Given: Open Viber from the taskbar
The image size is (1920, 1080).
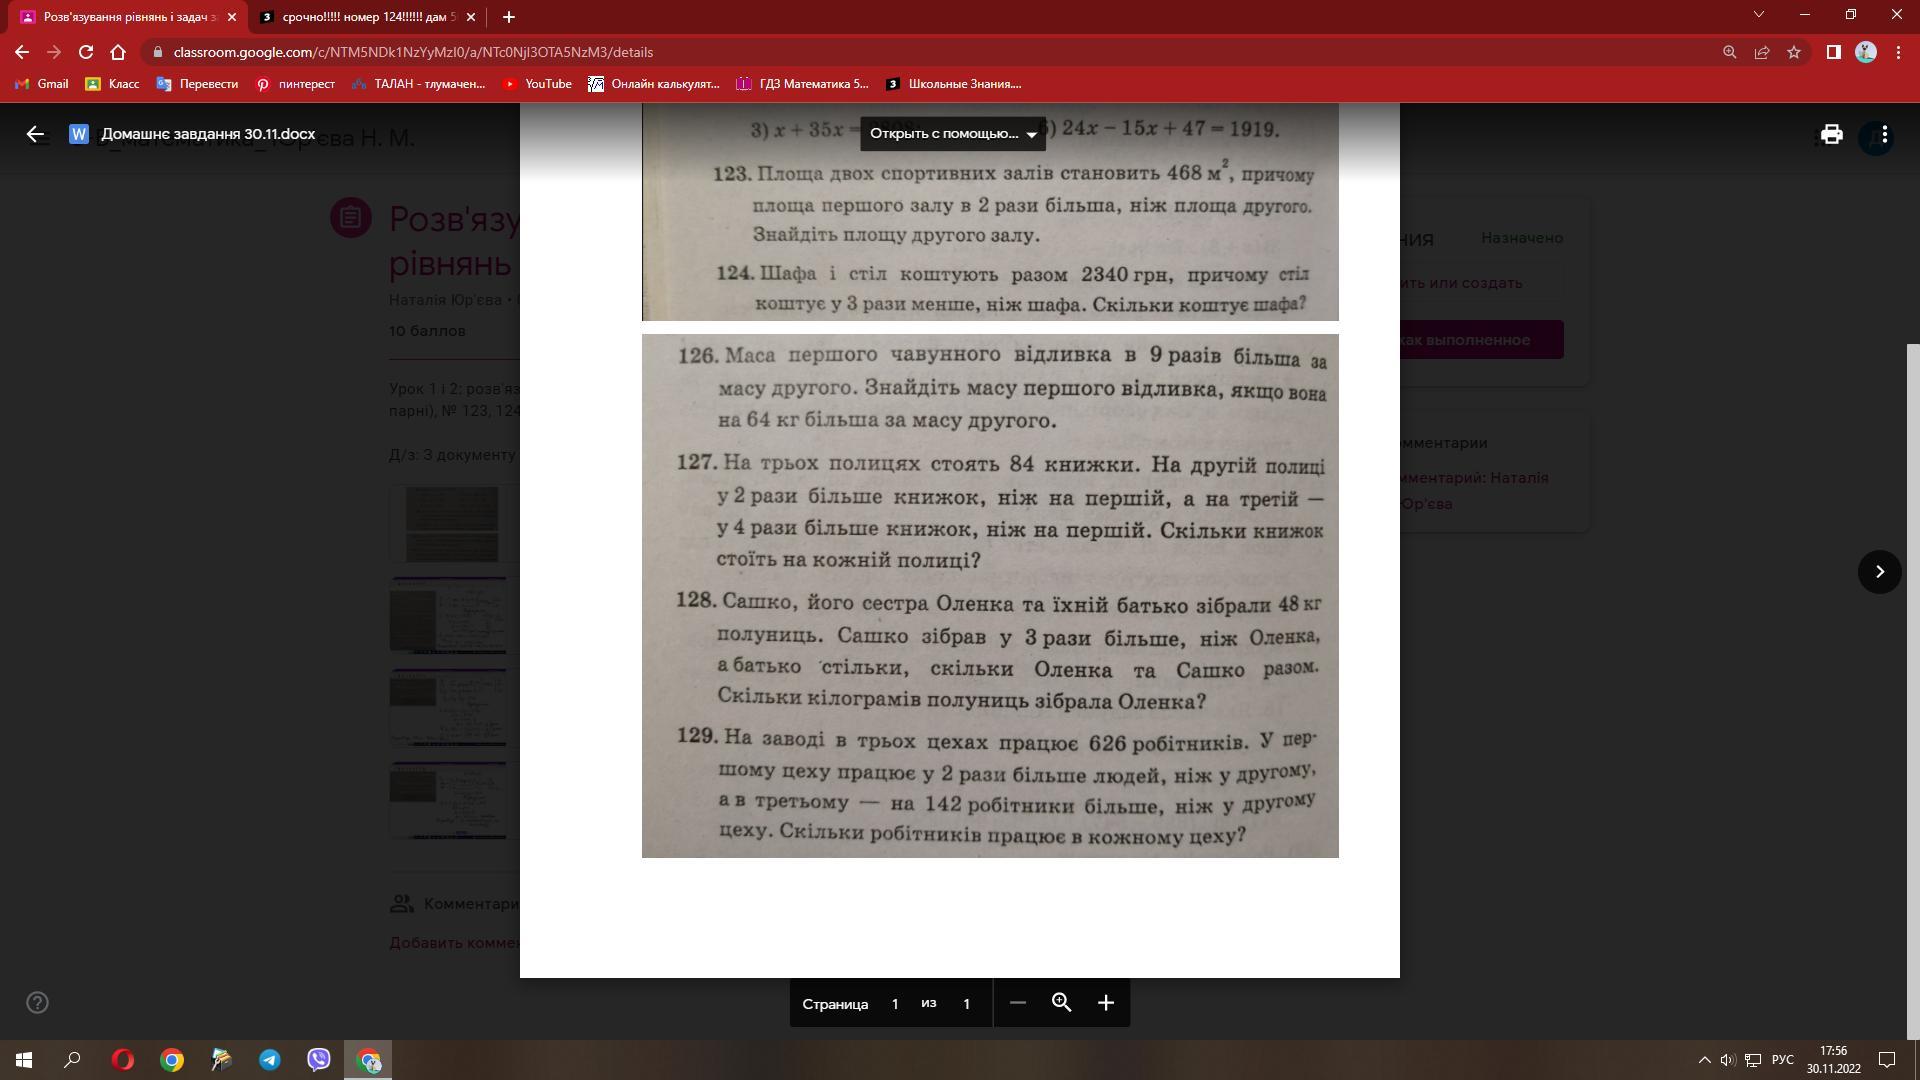Looking at the screenshot, I should click(319, 1060).
